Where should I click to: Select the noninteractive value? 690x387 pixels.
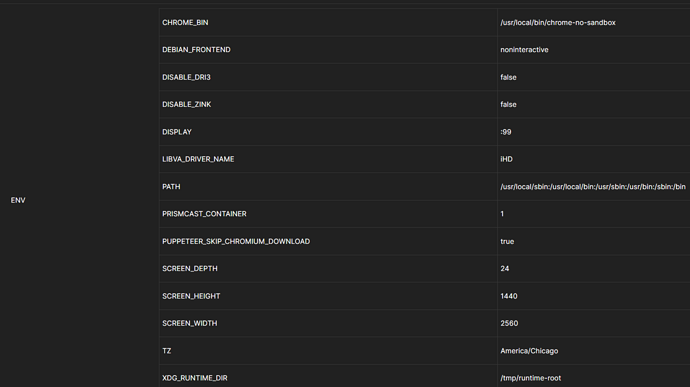point(524,50)
